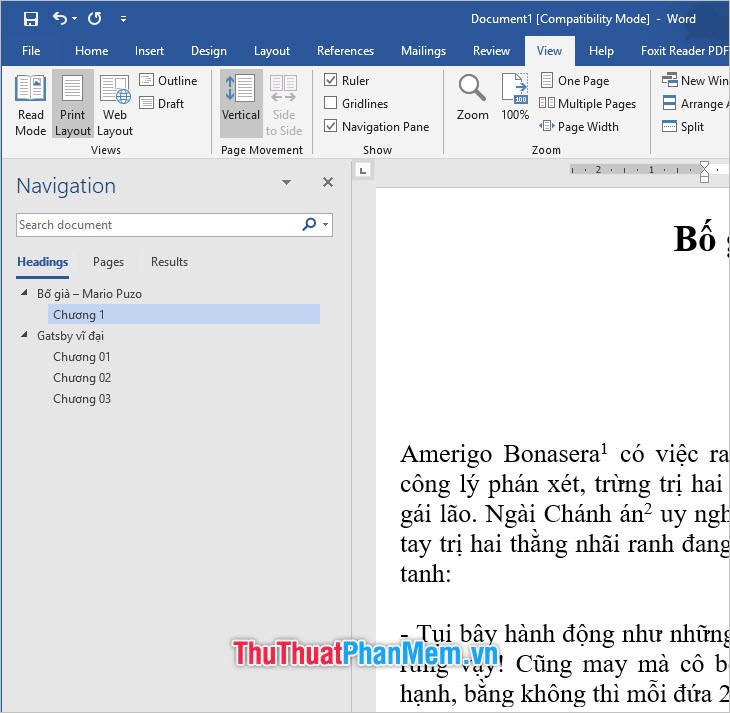
Task: Switch to Results tab in Navigation
Action: click(x=169, y=262)
